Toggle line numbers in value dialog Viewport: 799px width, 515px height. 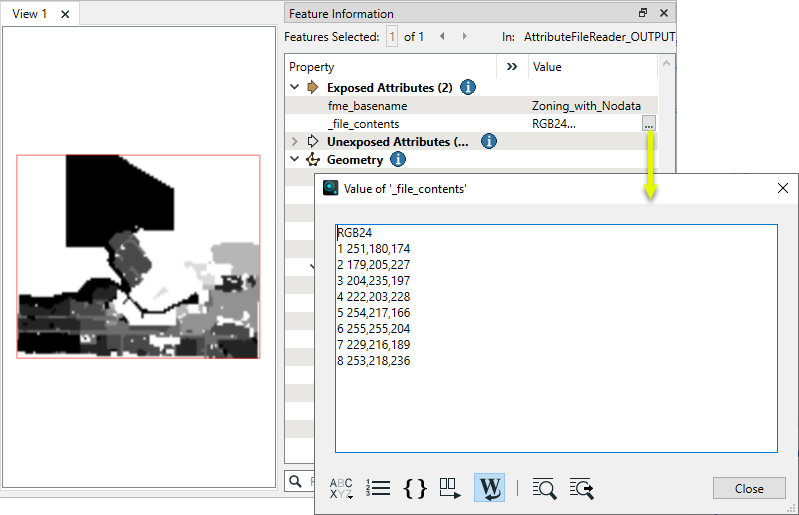[378, 488]
